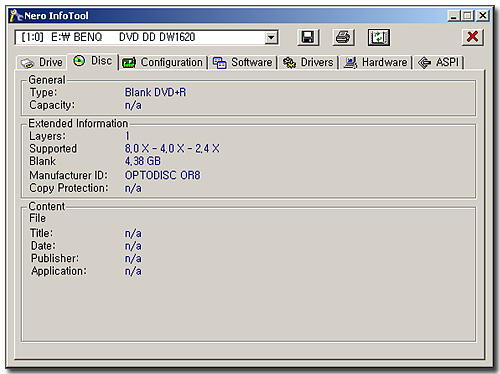Click the Print icon in toolbar

[343, 37]
